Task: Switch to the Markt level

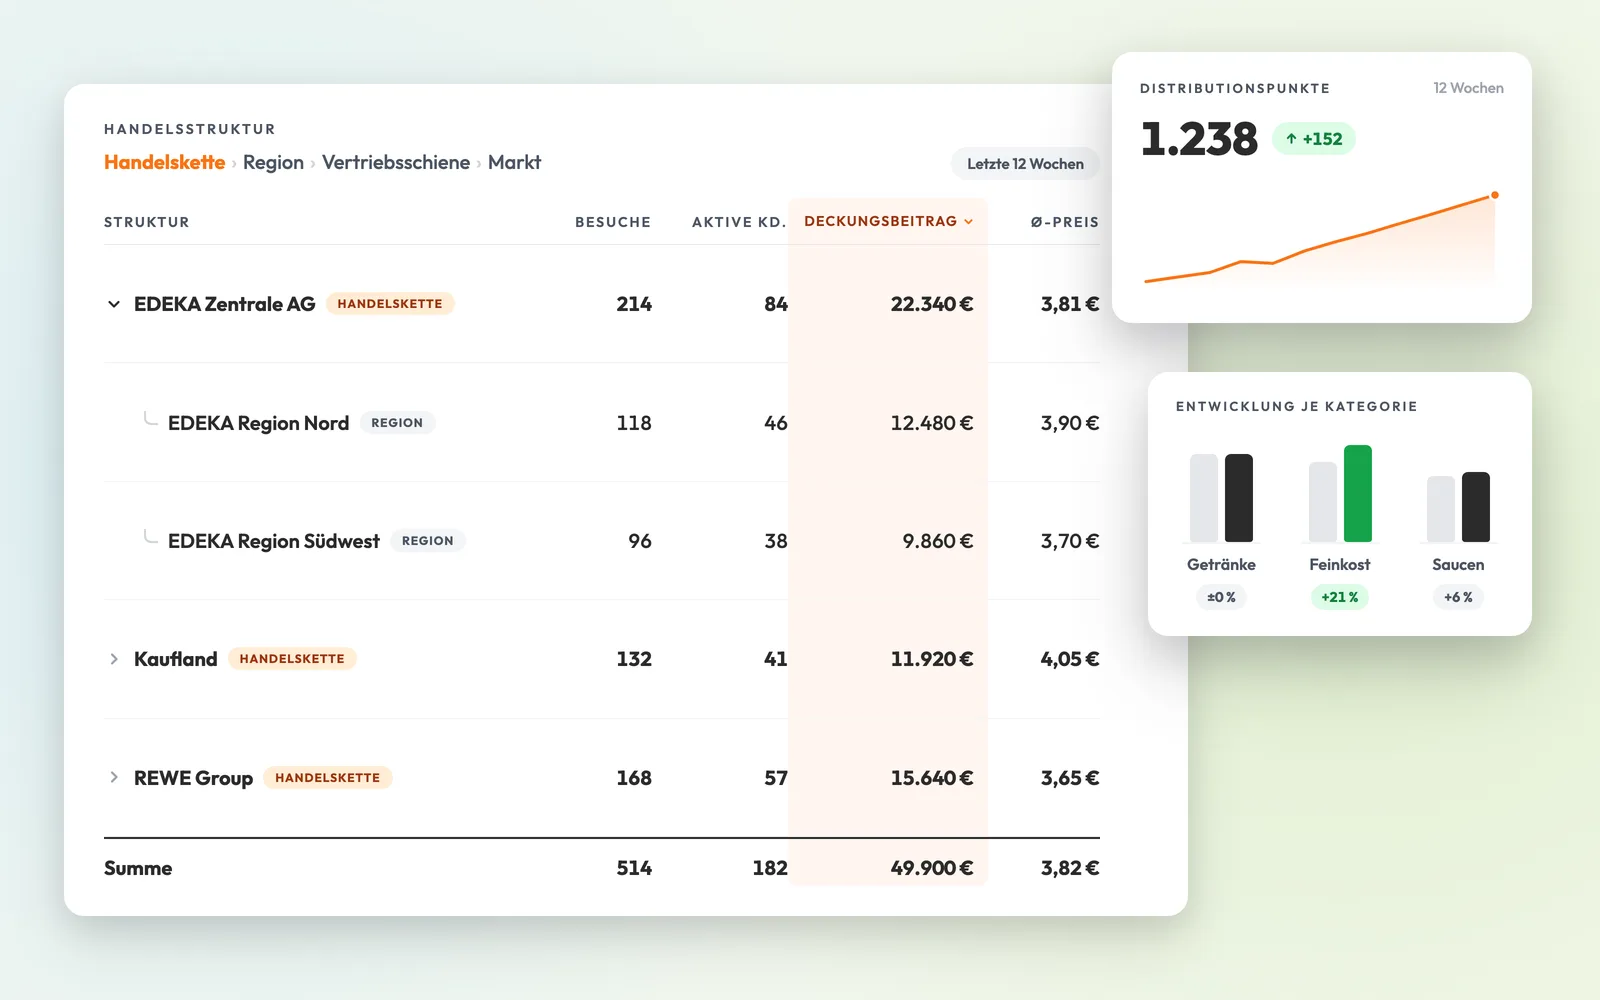Action: 514,162
